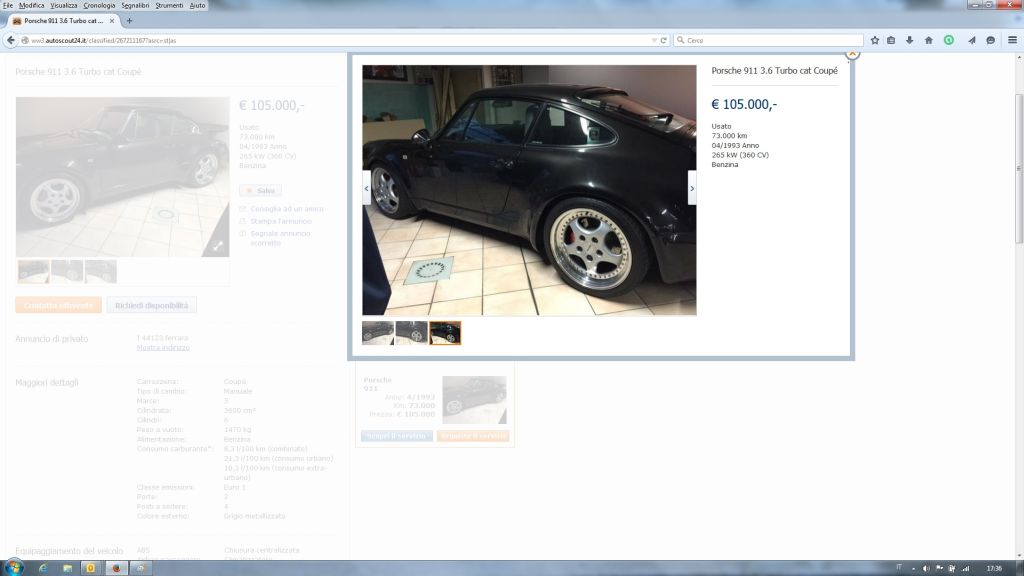Click the € 105.000,- price in the gallery

coord(744,104)
